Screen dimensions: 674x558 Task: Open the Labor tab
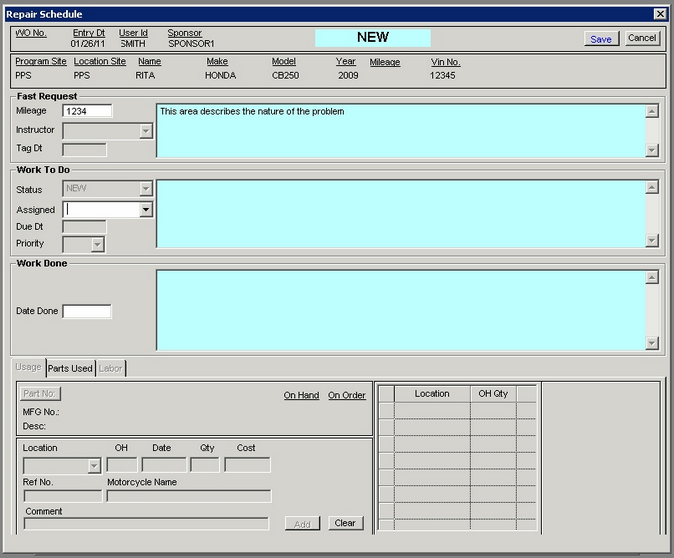click(x=110, y=368)
